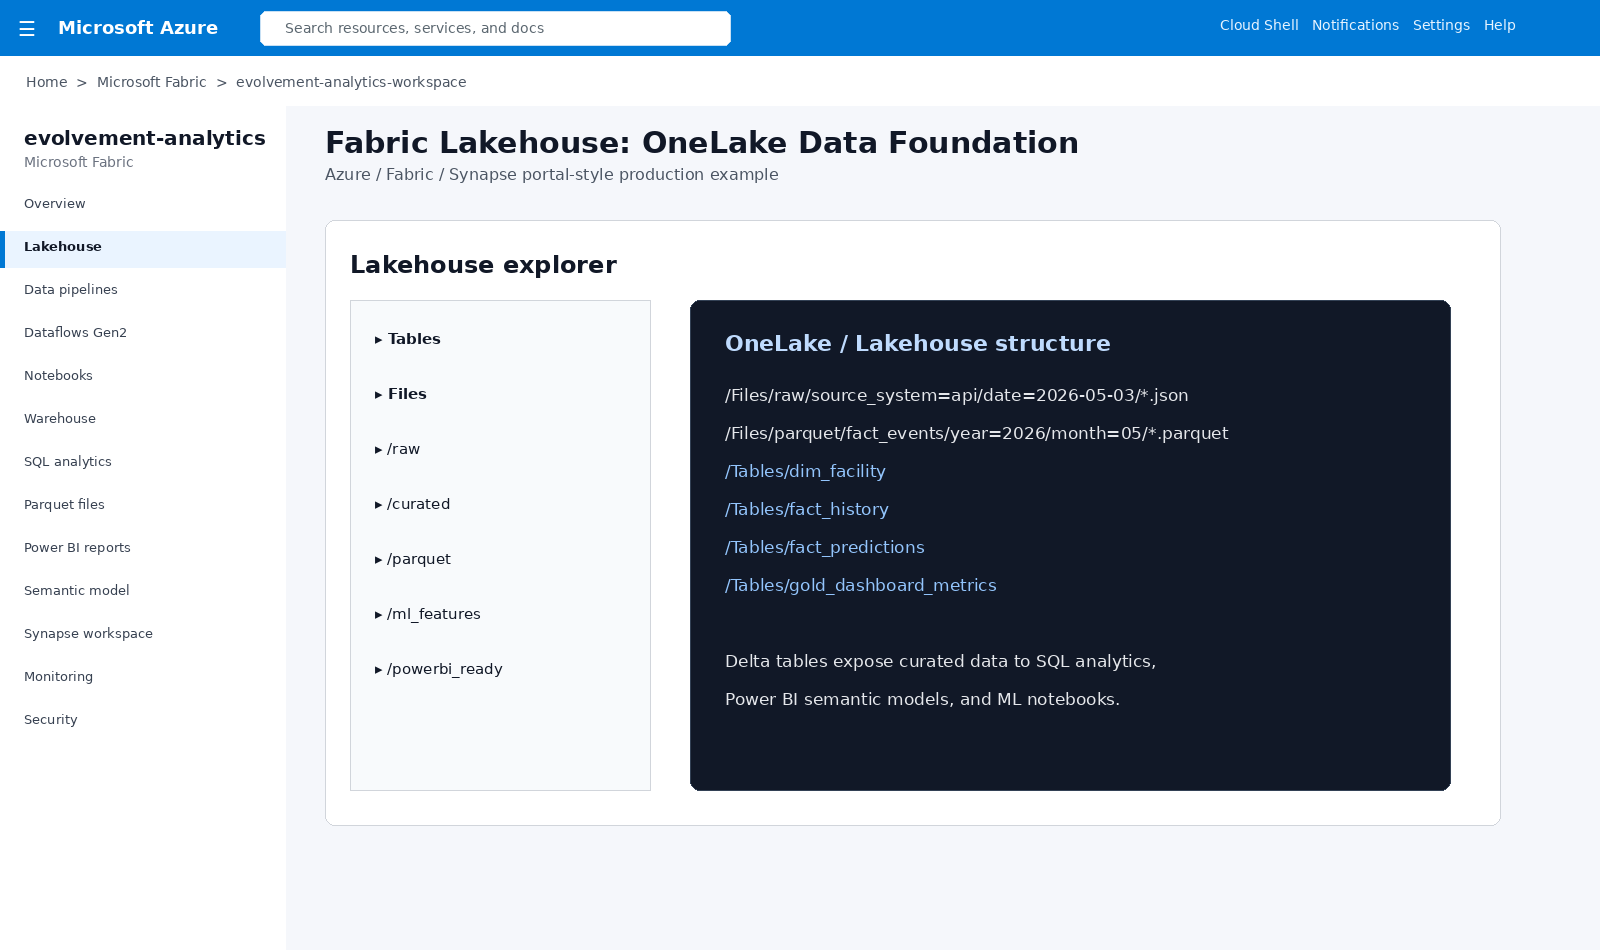The height and width of the screenshot is (950, 1600).
Task: Expand the /curated folder
Action: pyautogui.click(x=413, y=504)
